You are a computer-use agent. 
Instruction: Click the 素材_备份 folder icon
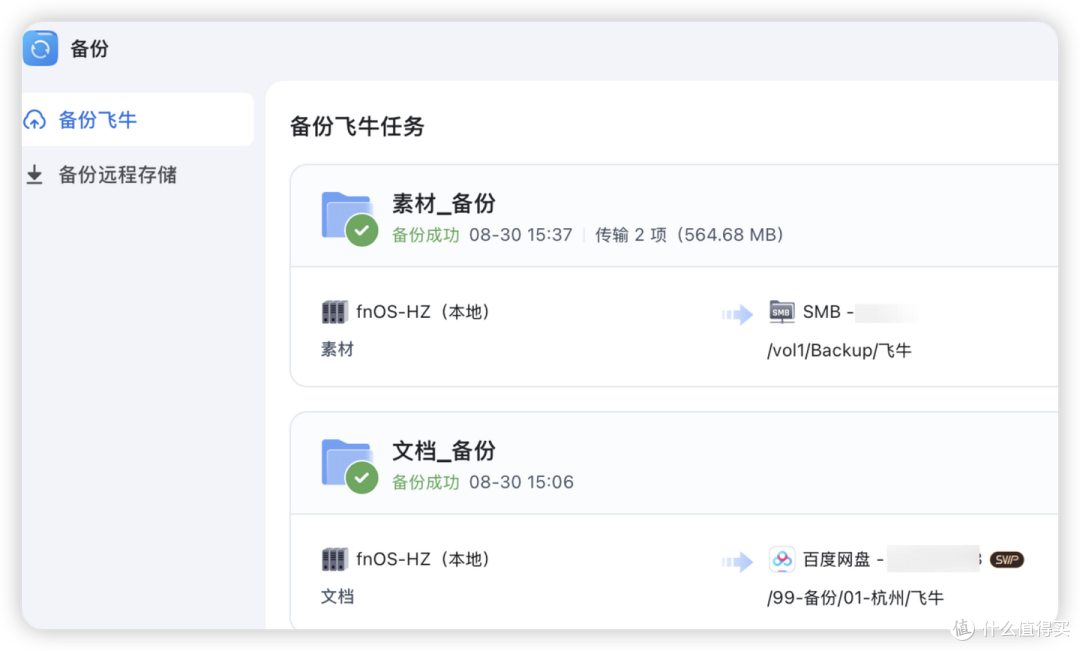pyautogui.click(x=349, y=218)
